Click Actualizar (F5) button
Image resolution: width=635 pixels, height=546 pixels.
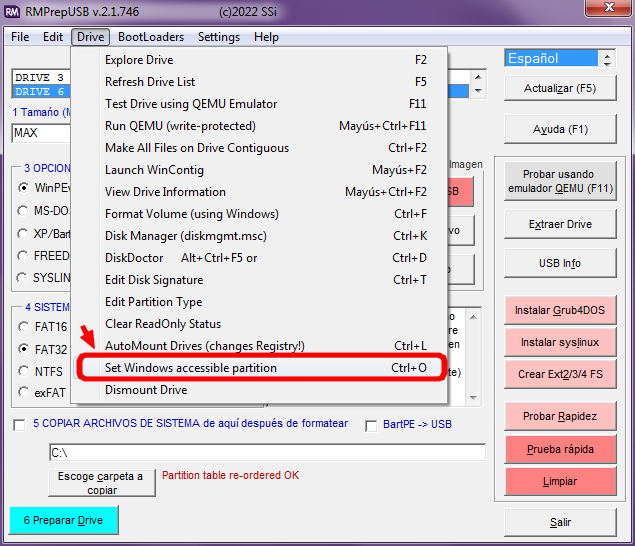[560, 88]
